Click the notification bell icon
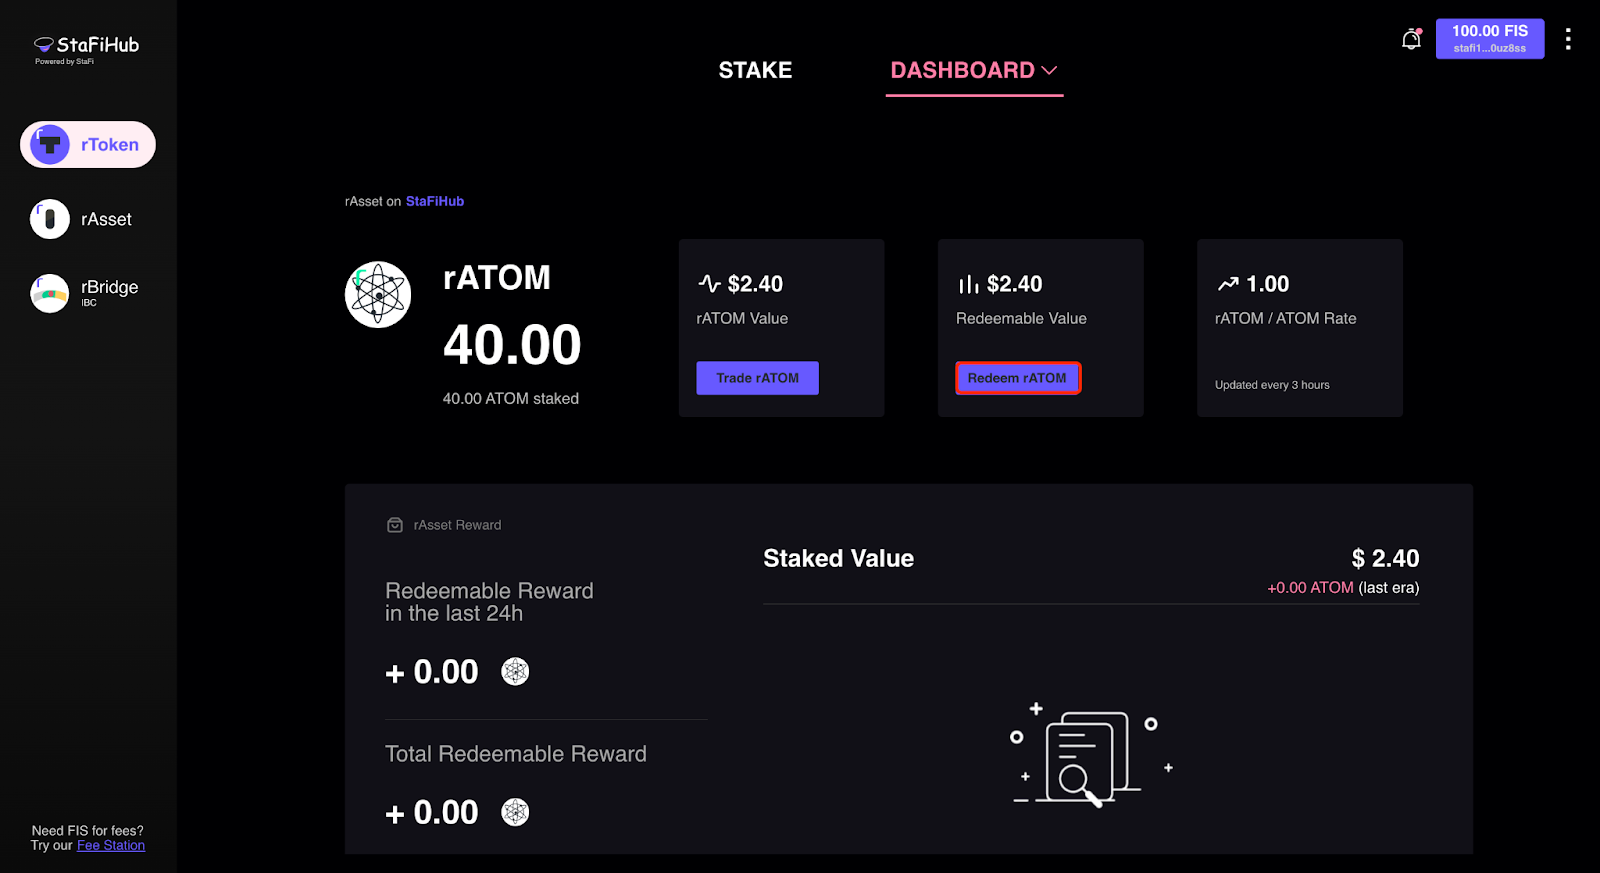 (x=1411, y=40)
